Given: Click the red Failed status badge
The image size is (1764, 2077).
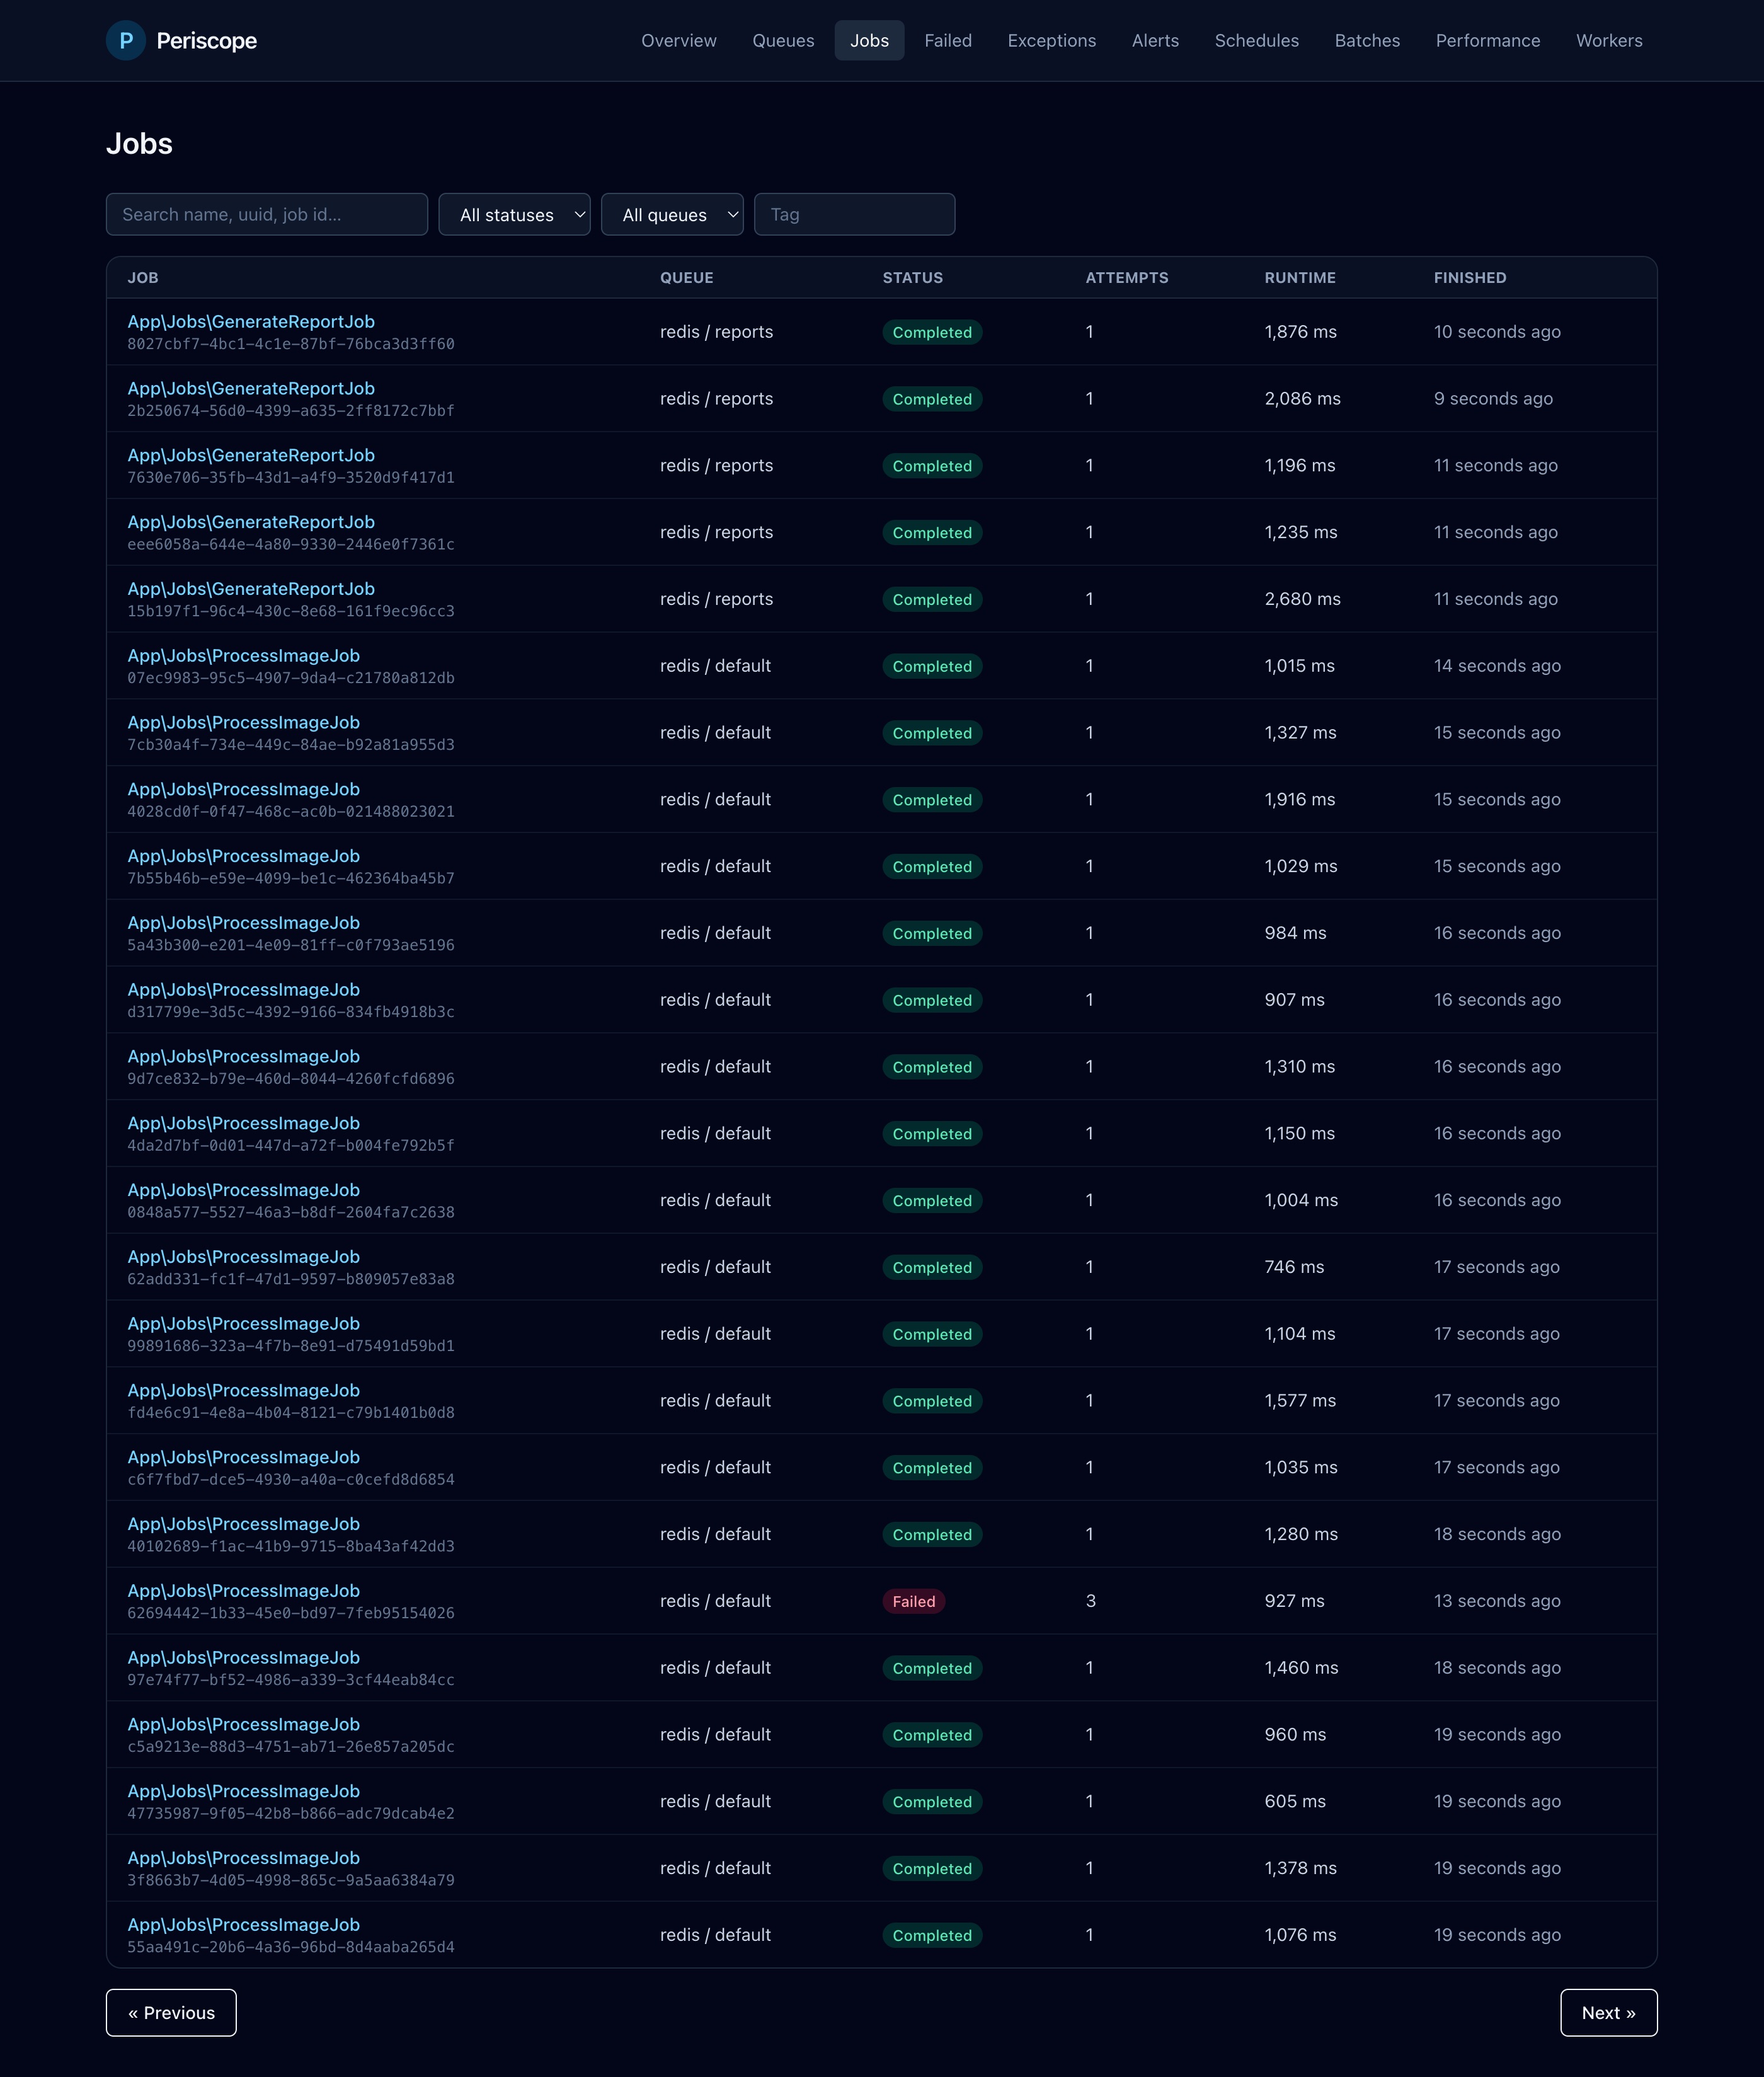Looking at the screenshot, I should 914,1601.
